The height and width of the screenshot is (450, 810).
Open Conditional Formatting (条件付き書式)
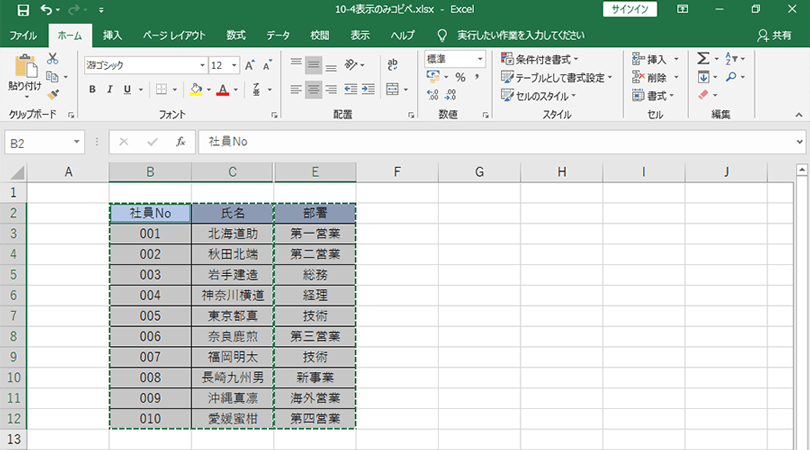click(x=540, y=59)
